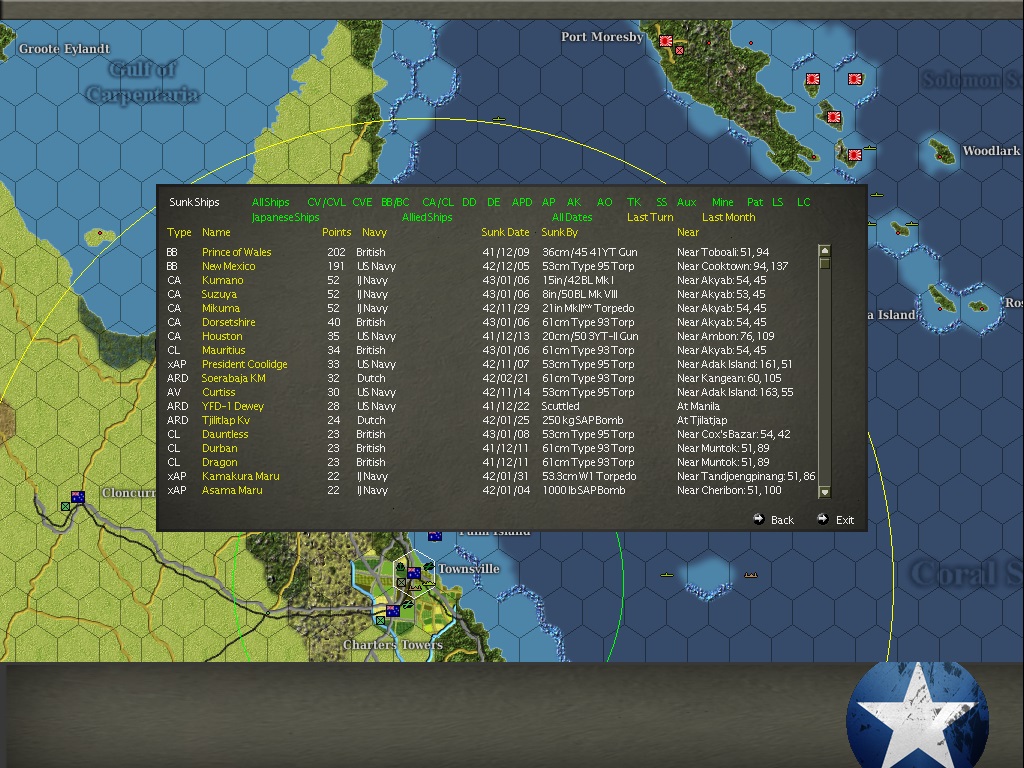Filter by All Ships
The image size is (1024, 768).
tap(270, 202)
